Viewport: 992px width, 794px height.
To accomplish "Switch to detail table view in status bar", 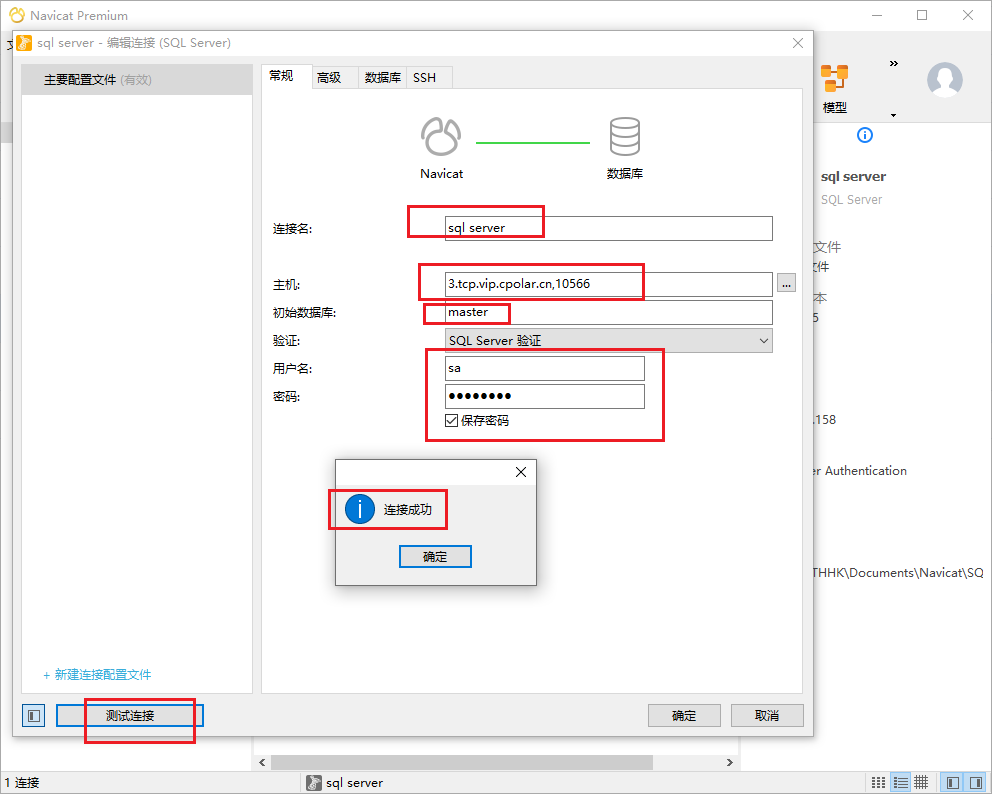I will (x=921, y=782).
